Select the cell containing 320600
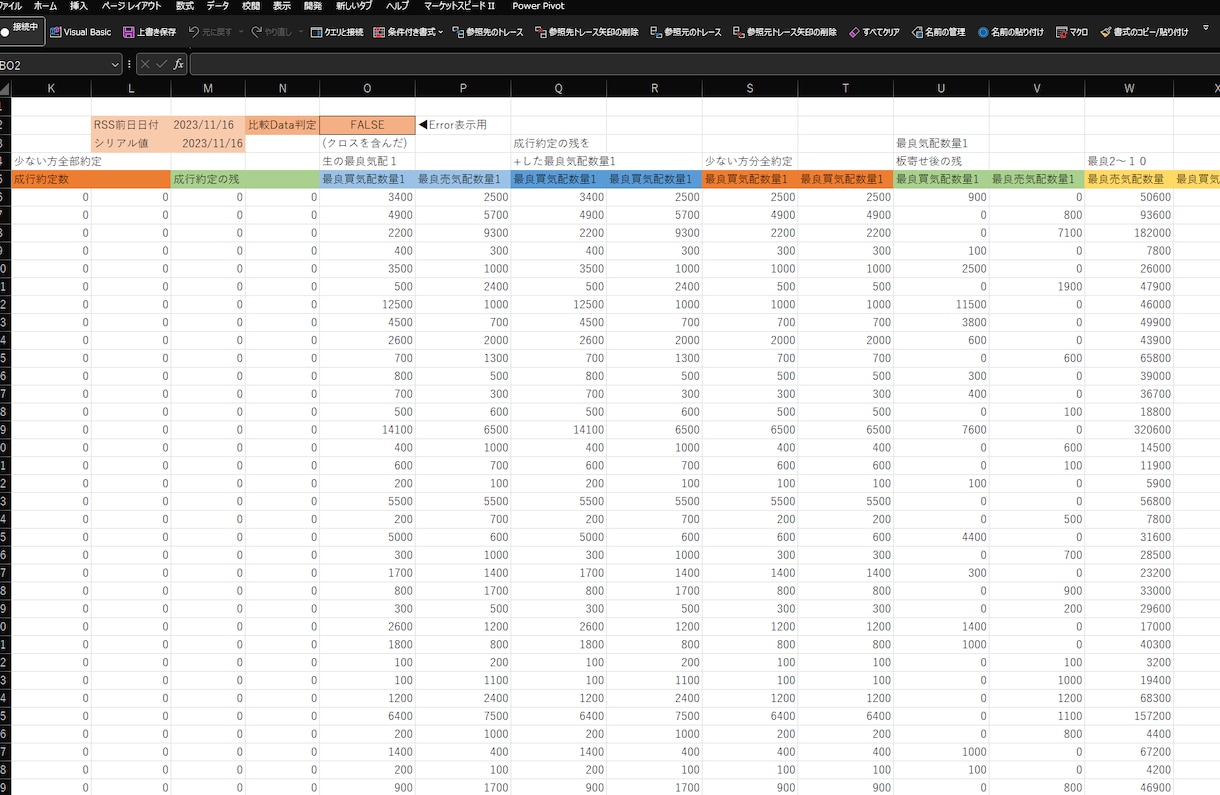This screenshot has width=1220, height=795. 1129,430
